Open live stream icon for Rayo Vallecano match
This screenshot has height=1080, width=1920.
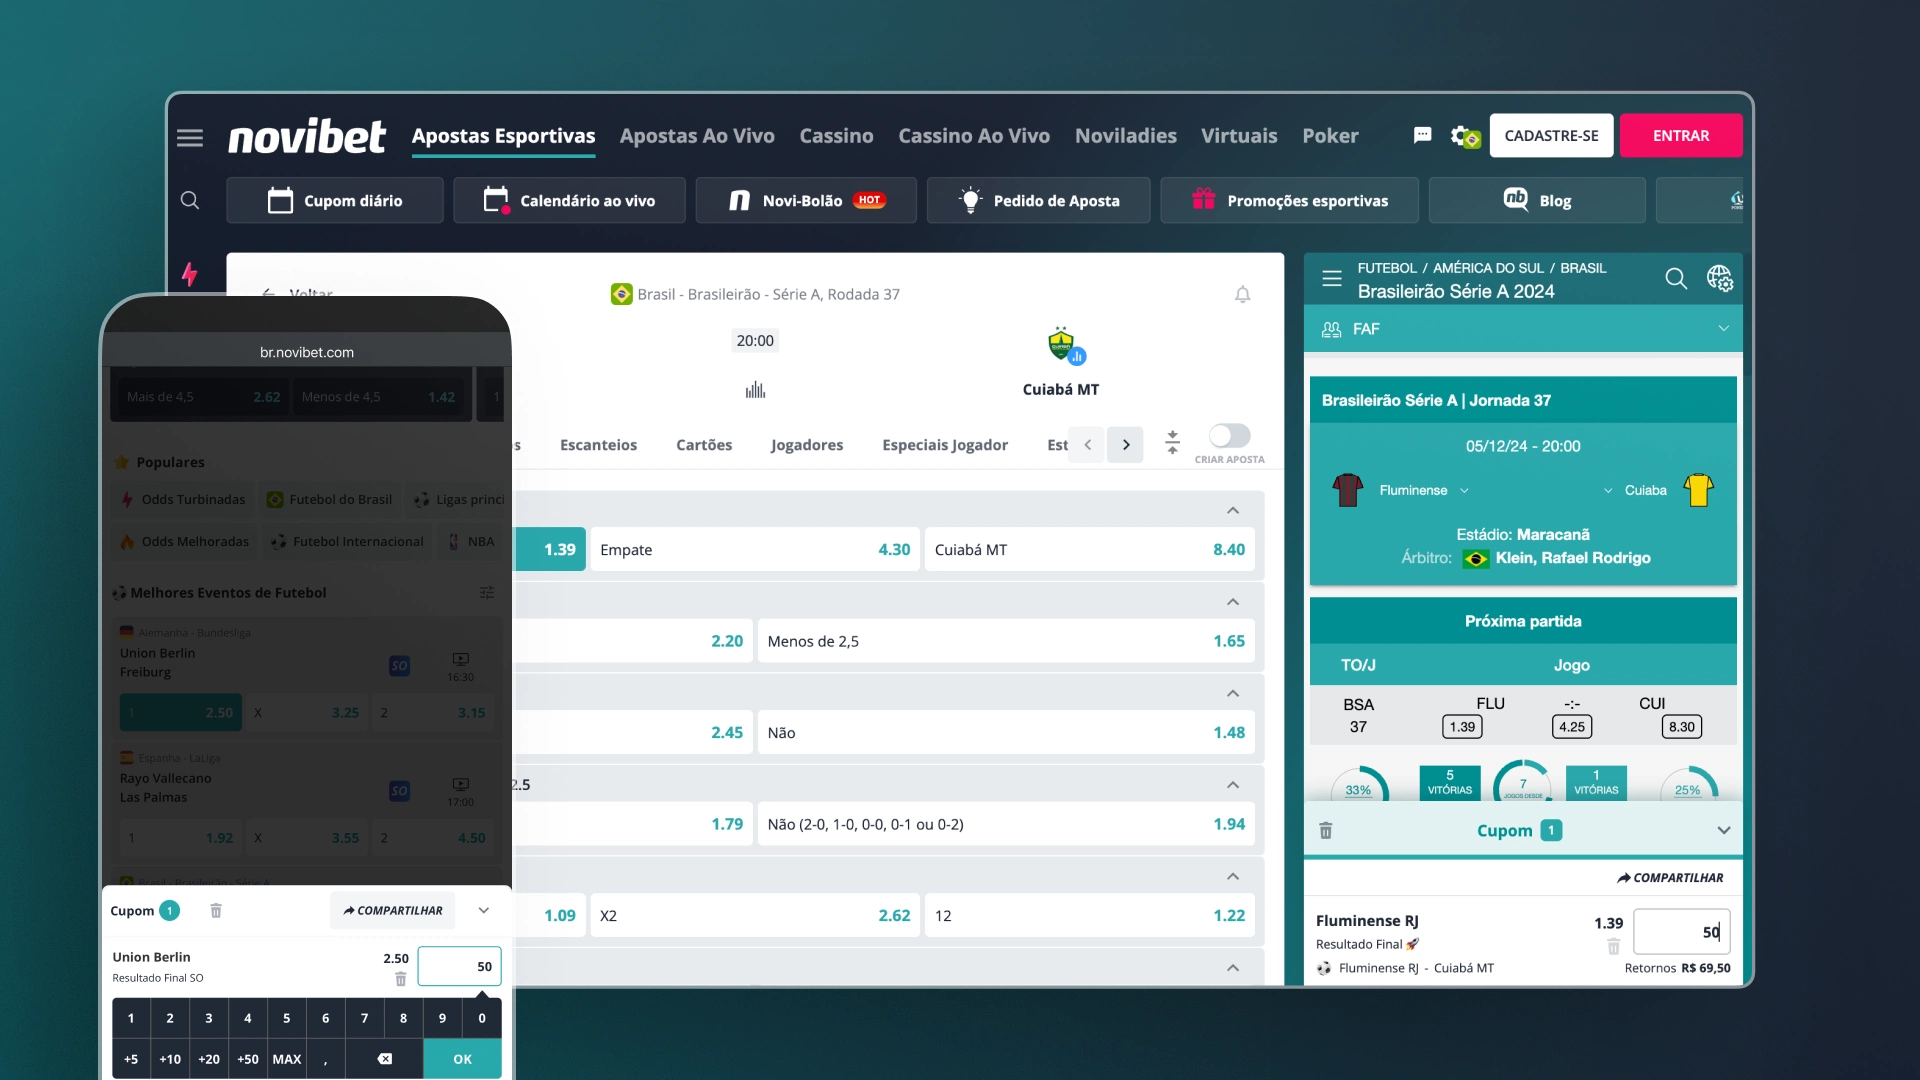click(x=460, y=784)
